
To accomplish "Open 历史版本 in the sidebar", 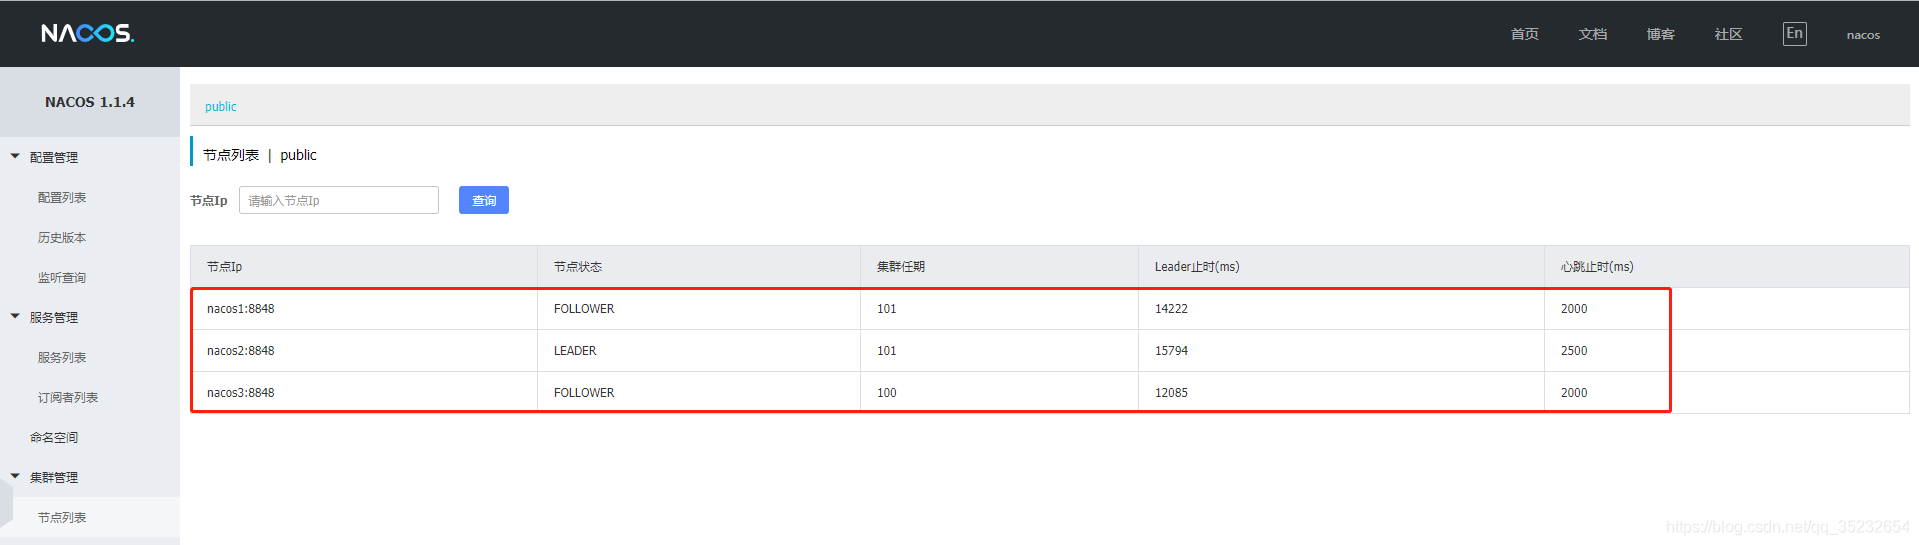I will click(62, 237).
